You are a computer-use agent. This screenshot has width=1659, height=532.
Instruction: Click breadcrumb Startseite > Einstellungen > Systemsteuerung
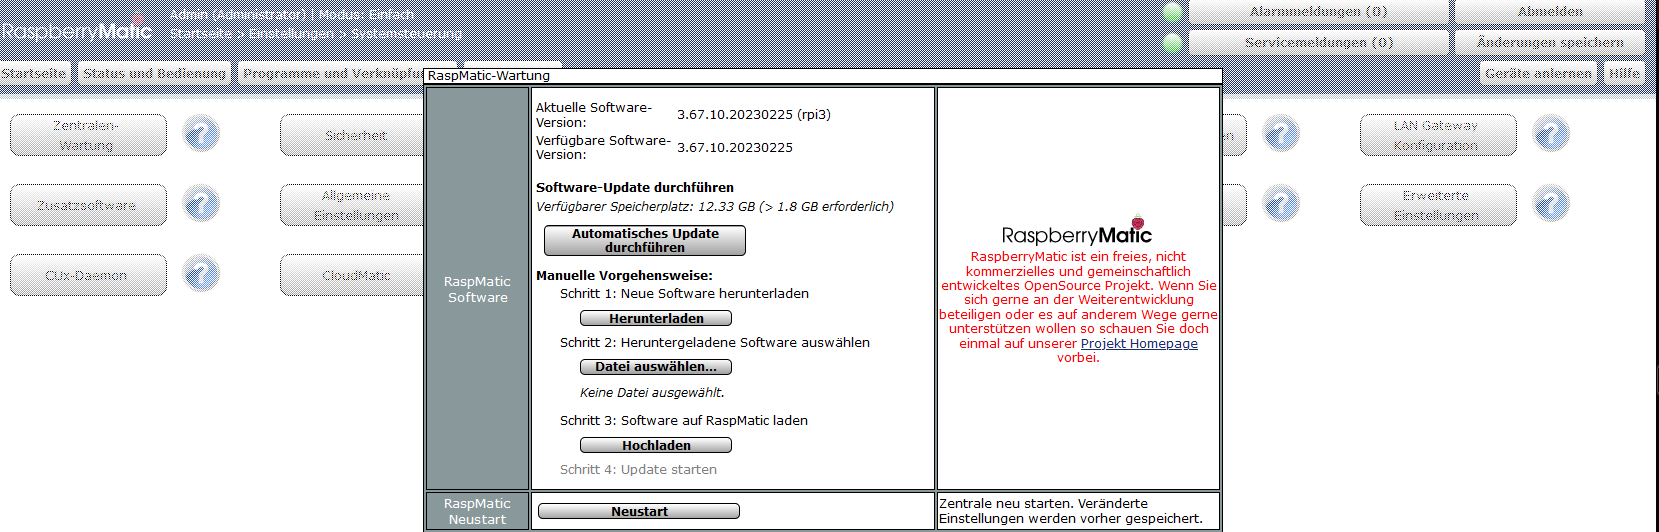pyautogui.click(x=316, y=33)
